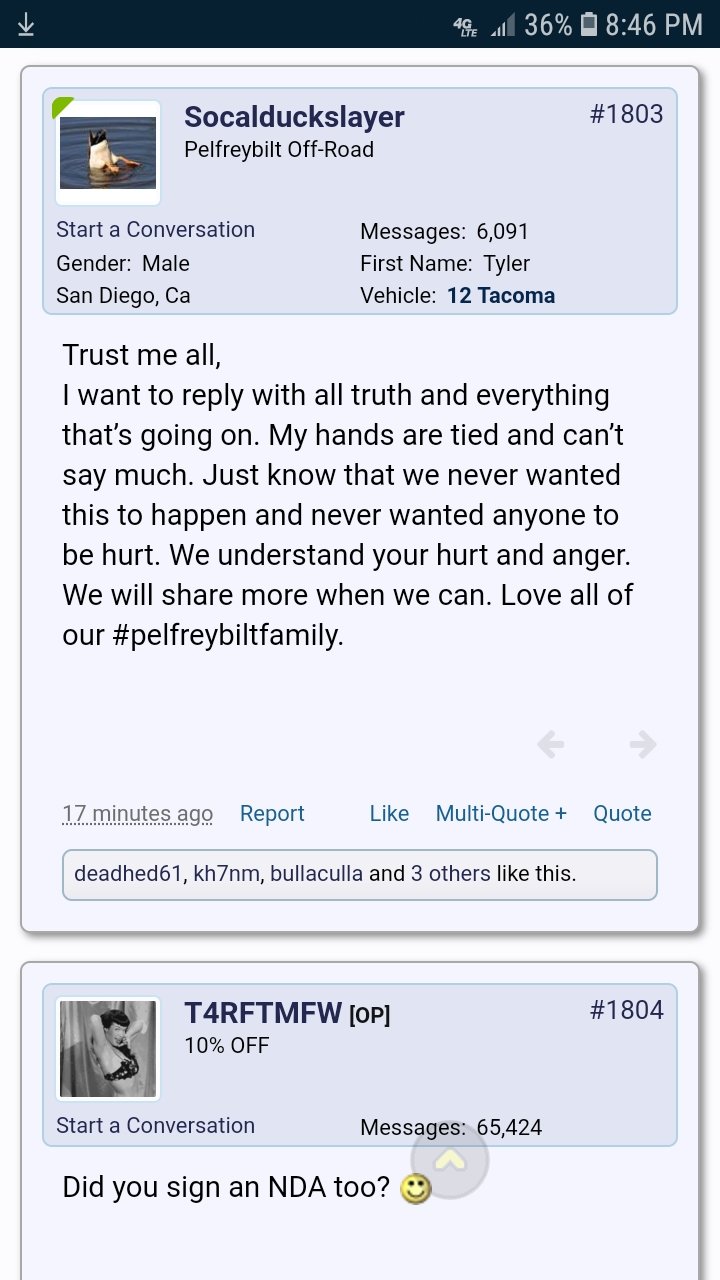720x1280 pixels.
Task: Open post permalink #1804
Action: point(626,1010)
